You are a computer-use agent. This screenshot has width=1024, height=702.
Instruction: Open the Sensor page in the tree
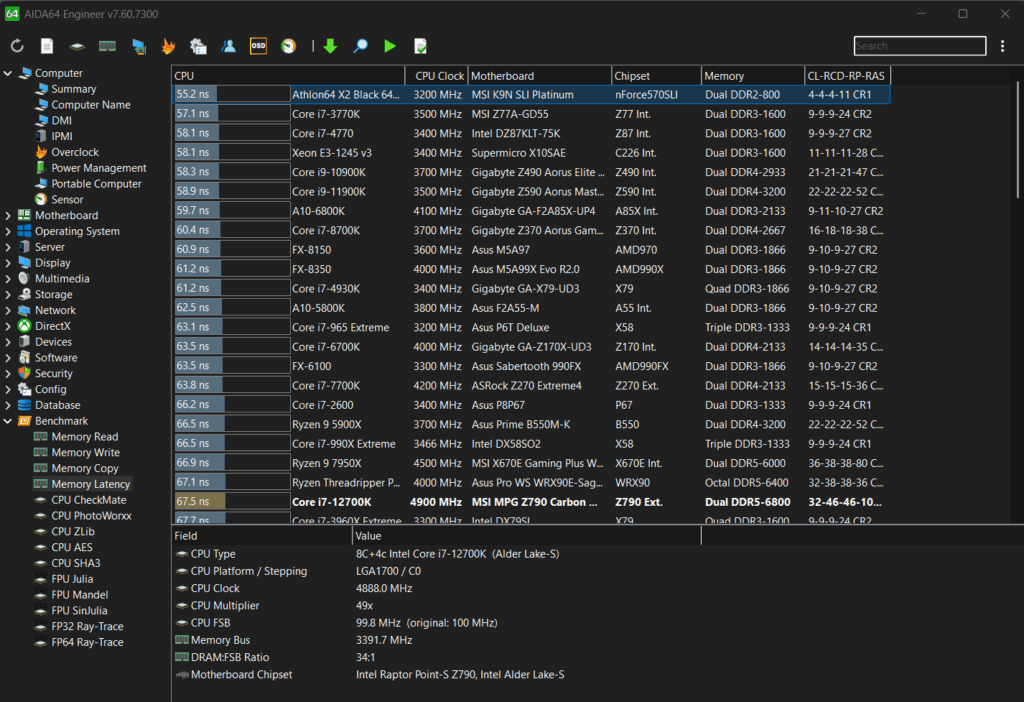pos(67,199)
